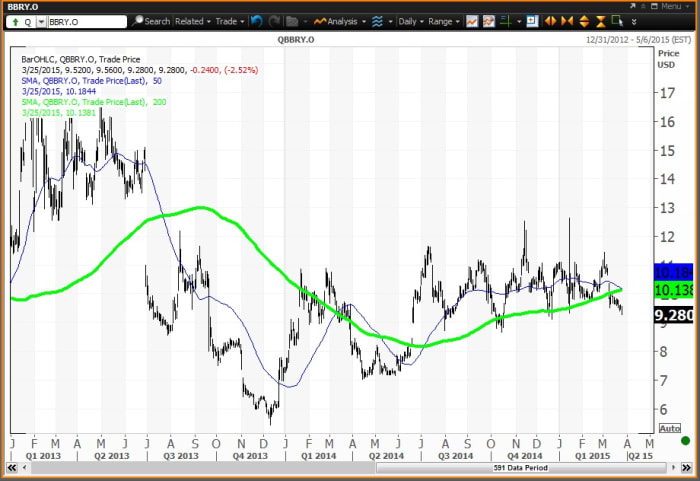Image resolution: width=700 pixels, height=481 pixels.
Task: Select the green crosshair tool
Action: pos(507,21)
